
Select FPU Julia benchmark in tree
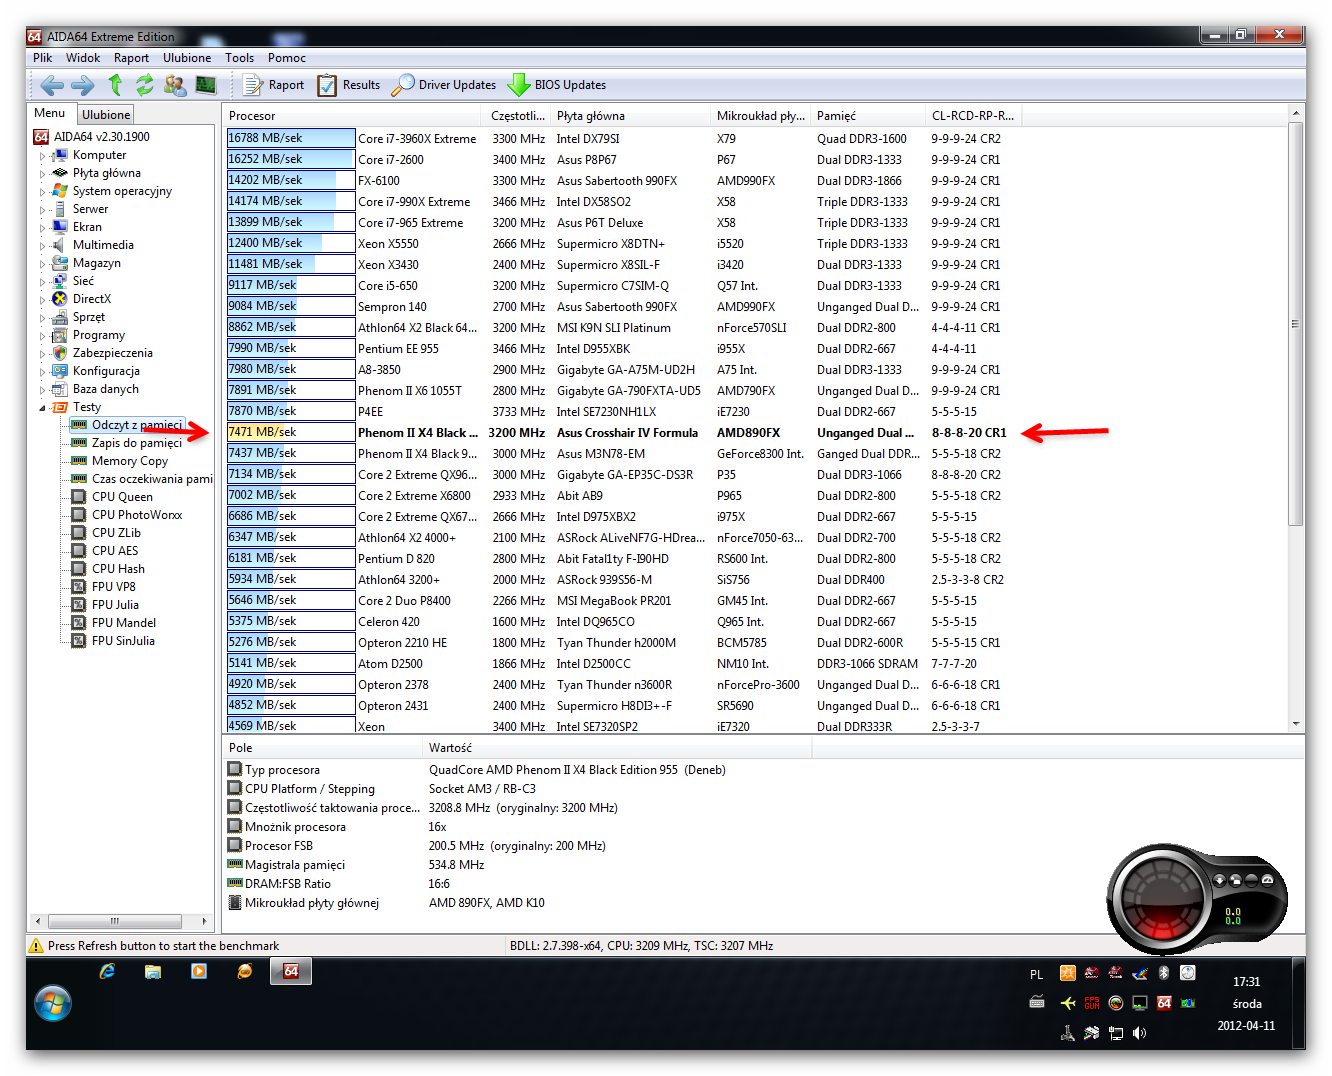pyautogui.click(x=115, y=605)
